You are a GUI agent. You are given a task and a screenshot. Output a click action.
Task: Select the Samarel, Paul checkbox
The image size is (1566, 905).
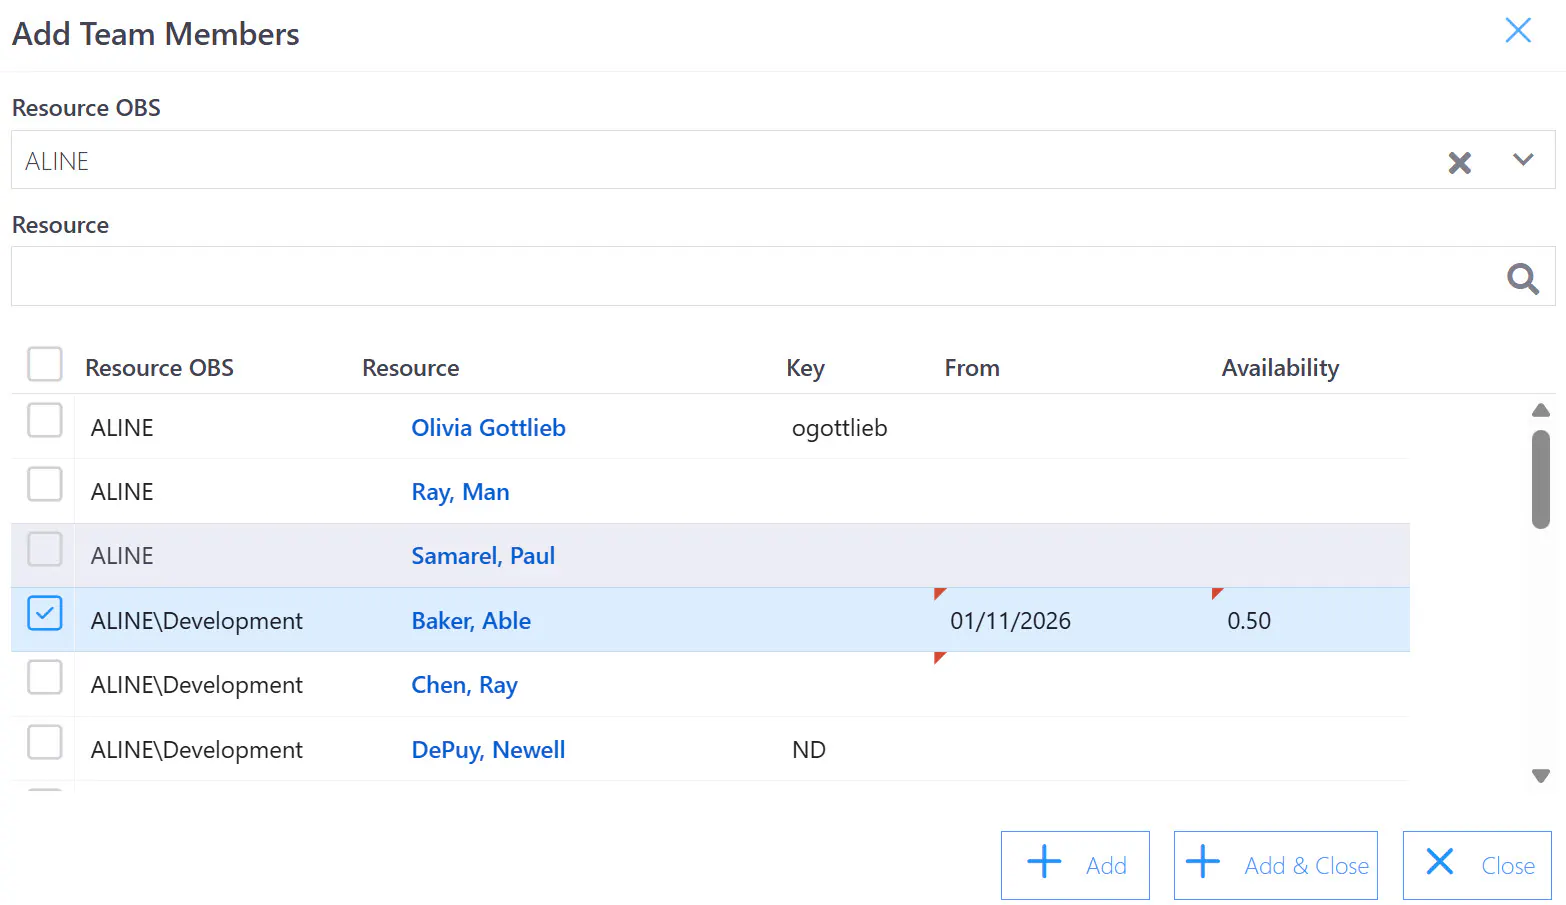click(45, 549)
